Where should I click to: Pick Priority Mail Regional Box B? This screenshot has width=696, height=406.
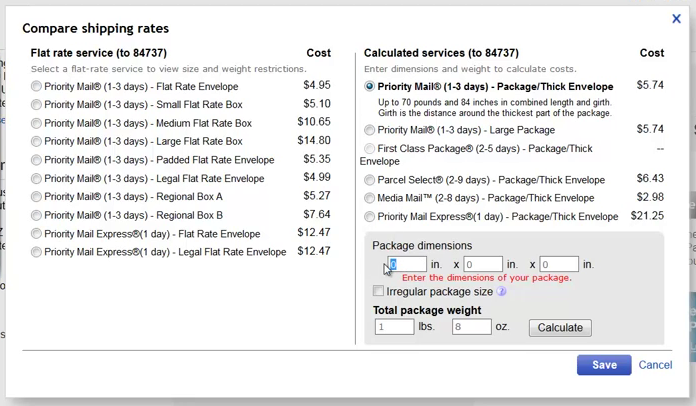coord(36,215)
